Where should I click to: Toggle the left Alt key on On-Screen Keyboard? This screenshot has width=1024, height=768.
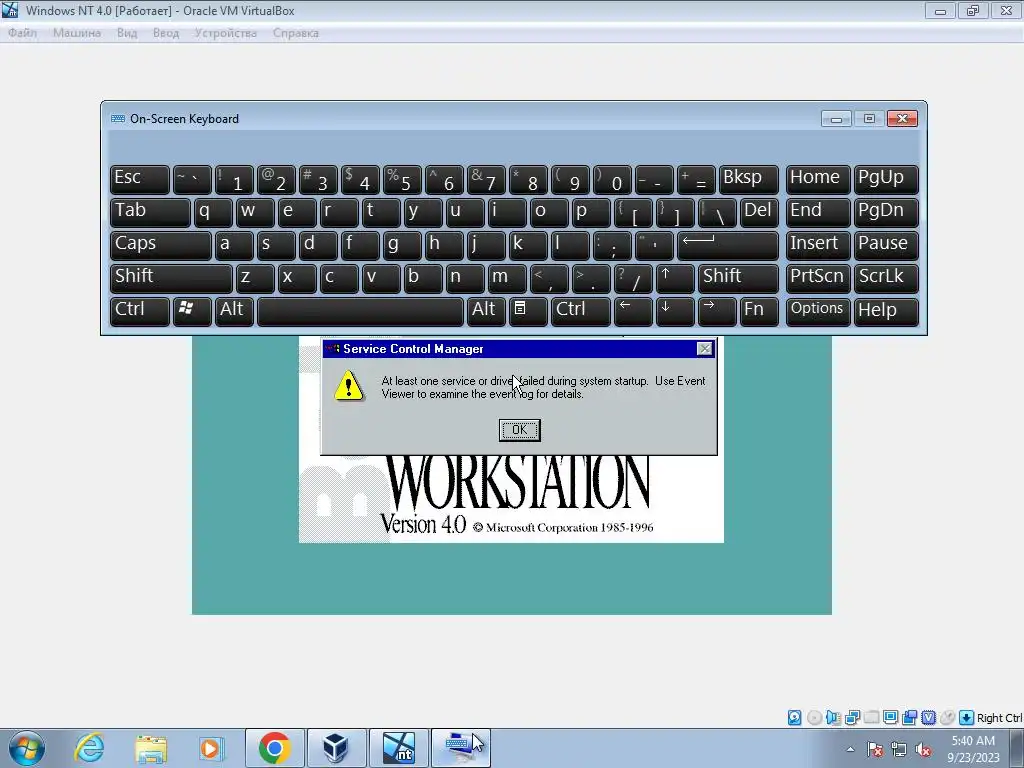coord(234,311)
